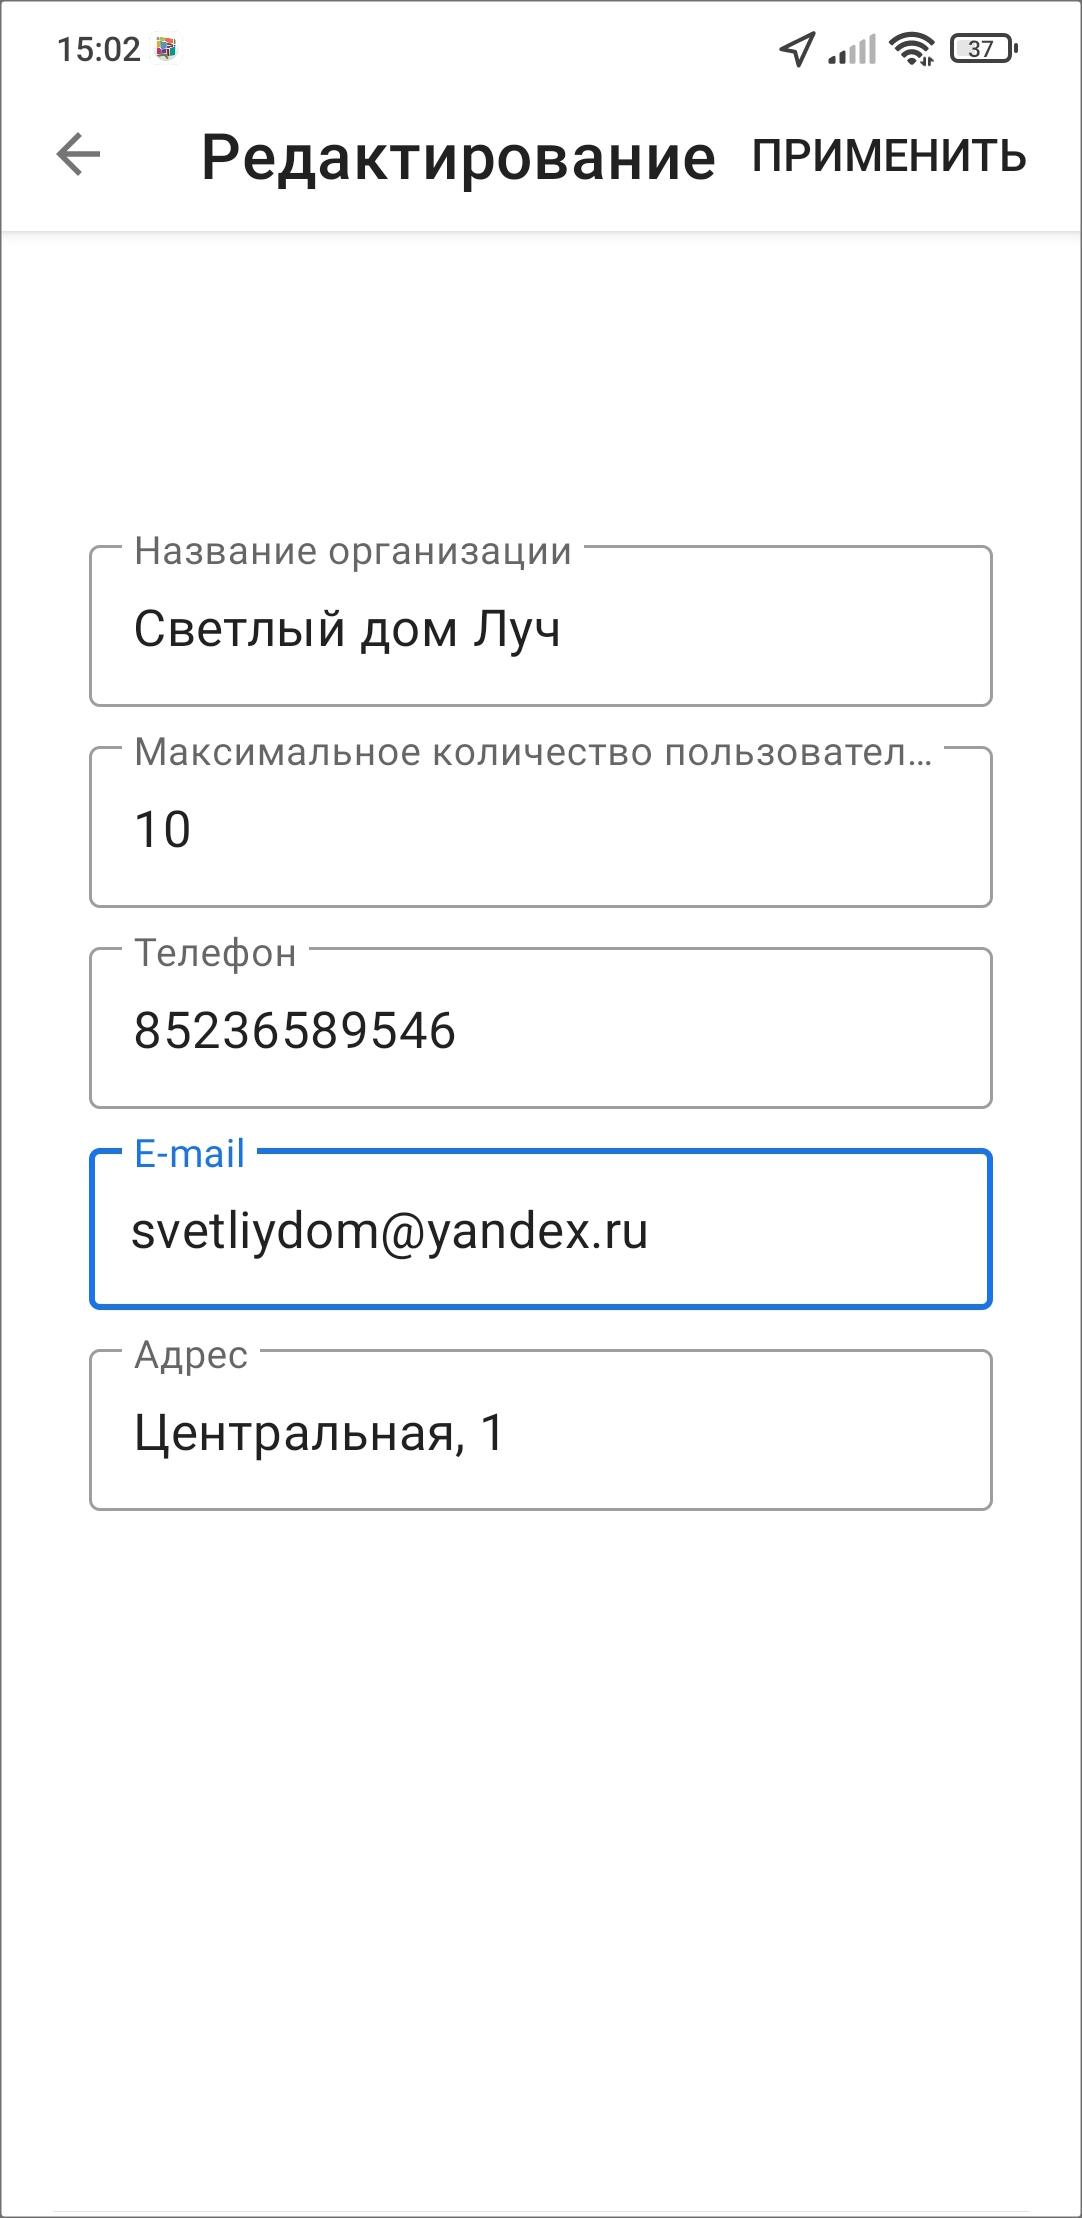Select the phone number input field
Image resolution: width=1082 pixels, height=2218 pixels.
[x=540, y=1031]
